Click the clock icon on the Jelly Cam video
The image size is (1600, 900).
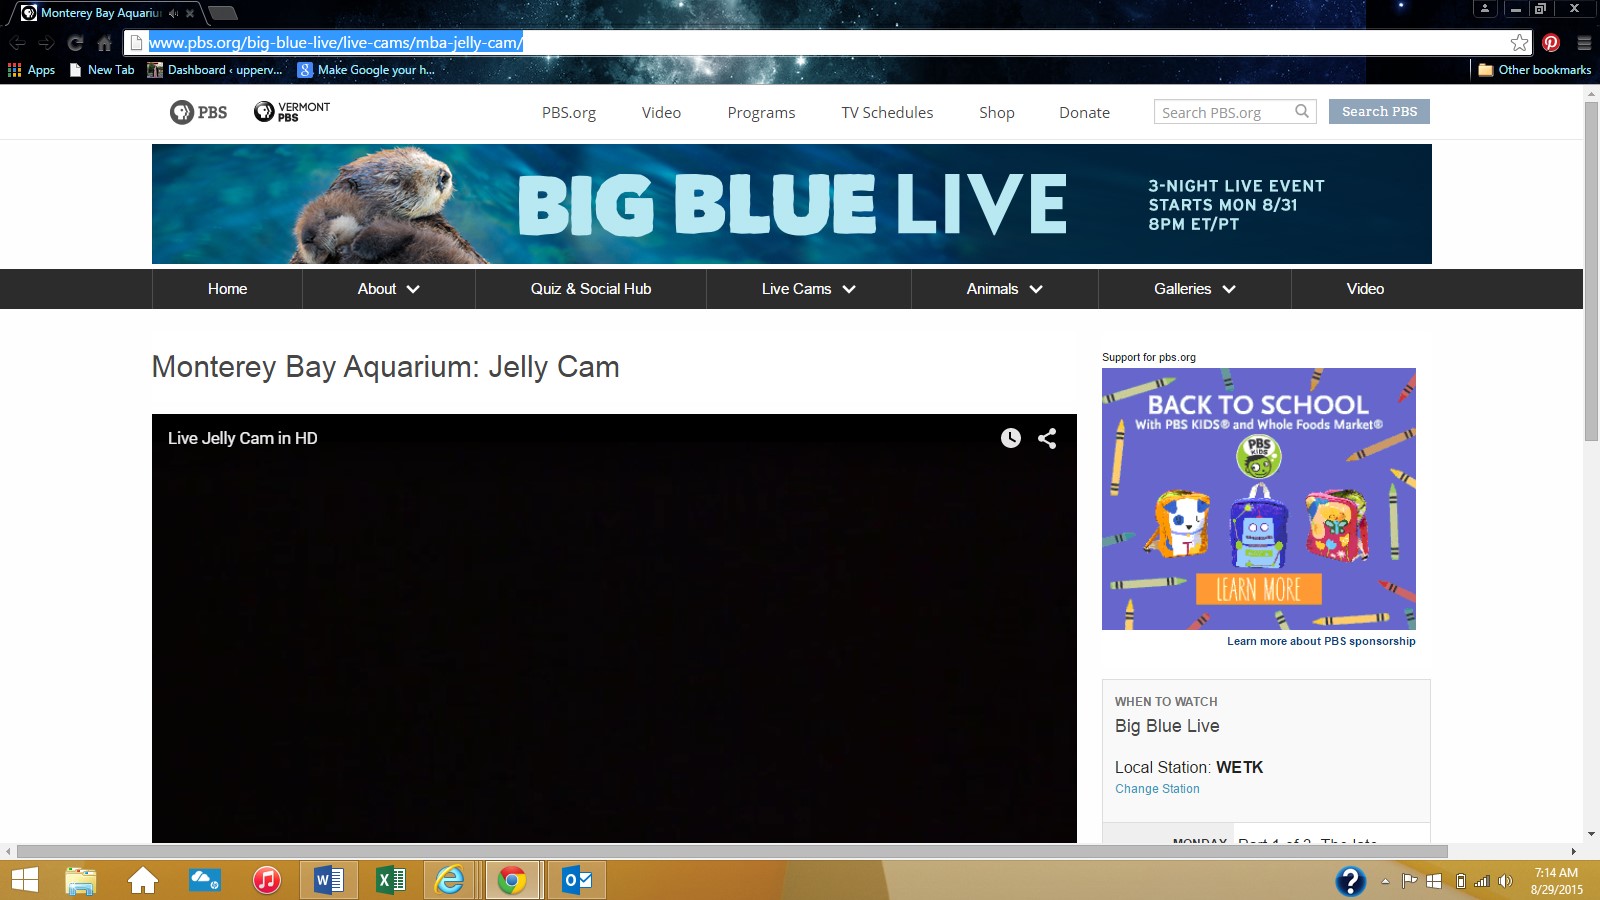point(1011,438)
